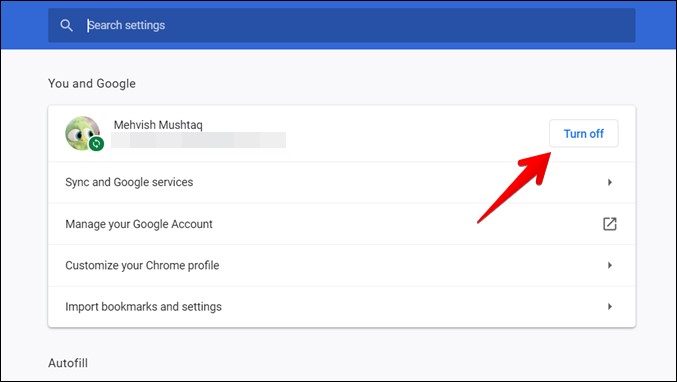
Task: Click the Autofill section heading
Action: [x=68, y=363]
